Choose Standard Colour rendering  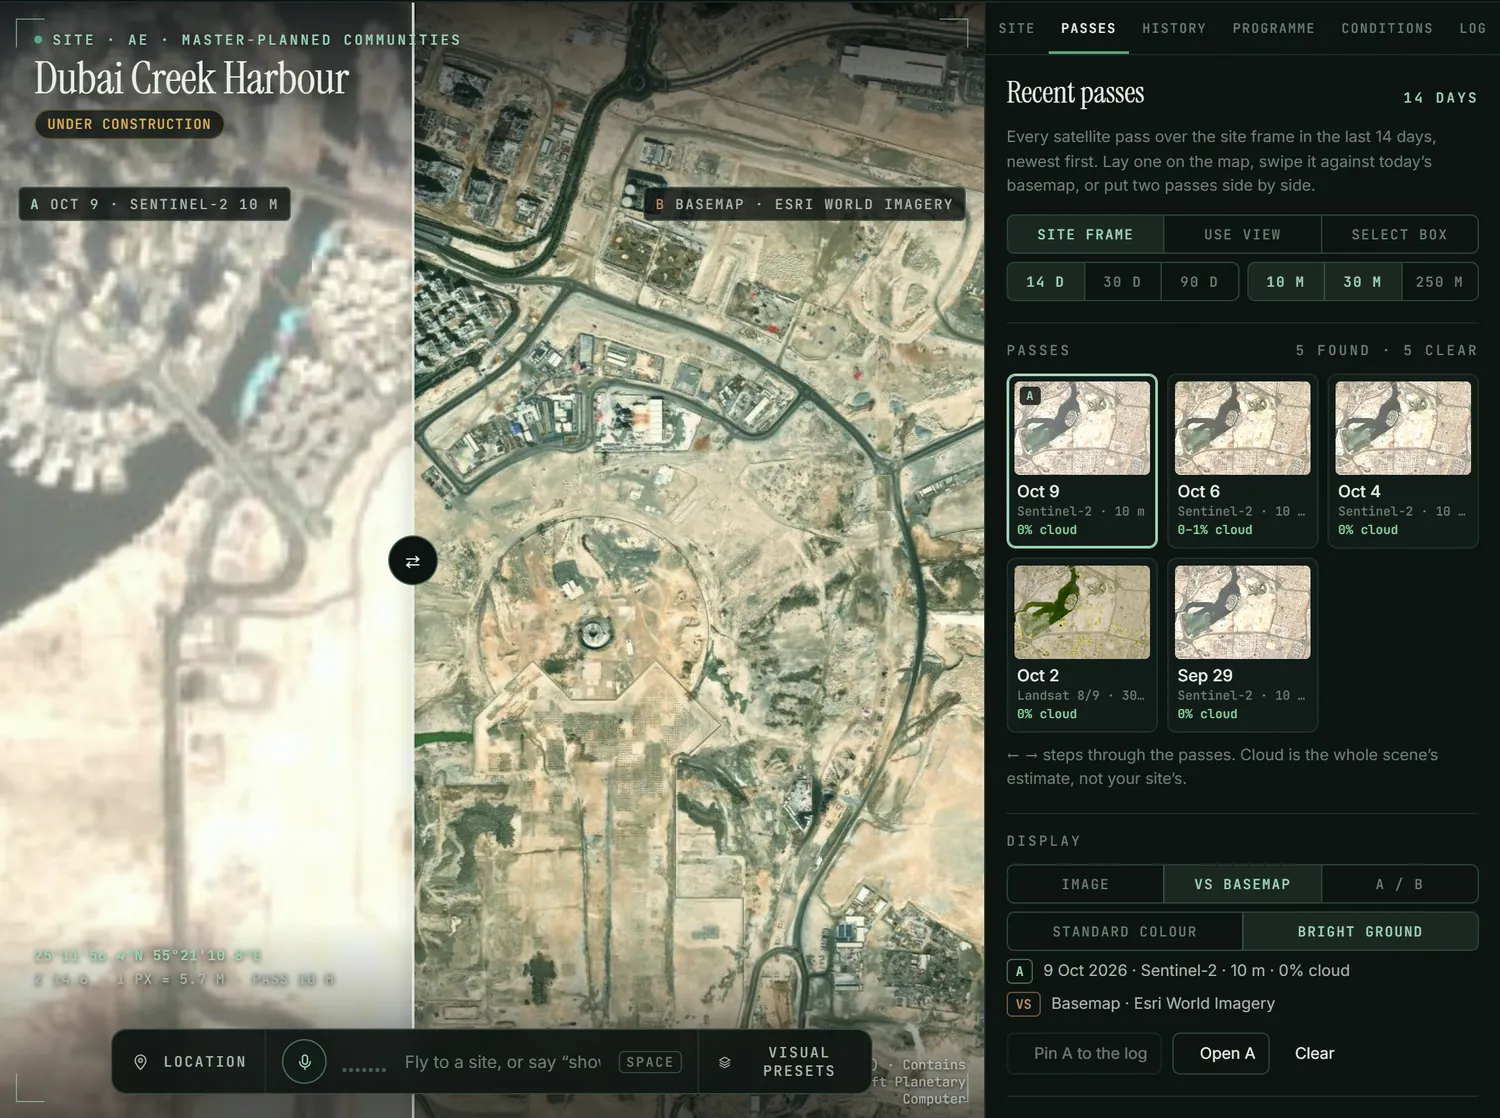(1125, 931)
